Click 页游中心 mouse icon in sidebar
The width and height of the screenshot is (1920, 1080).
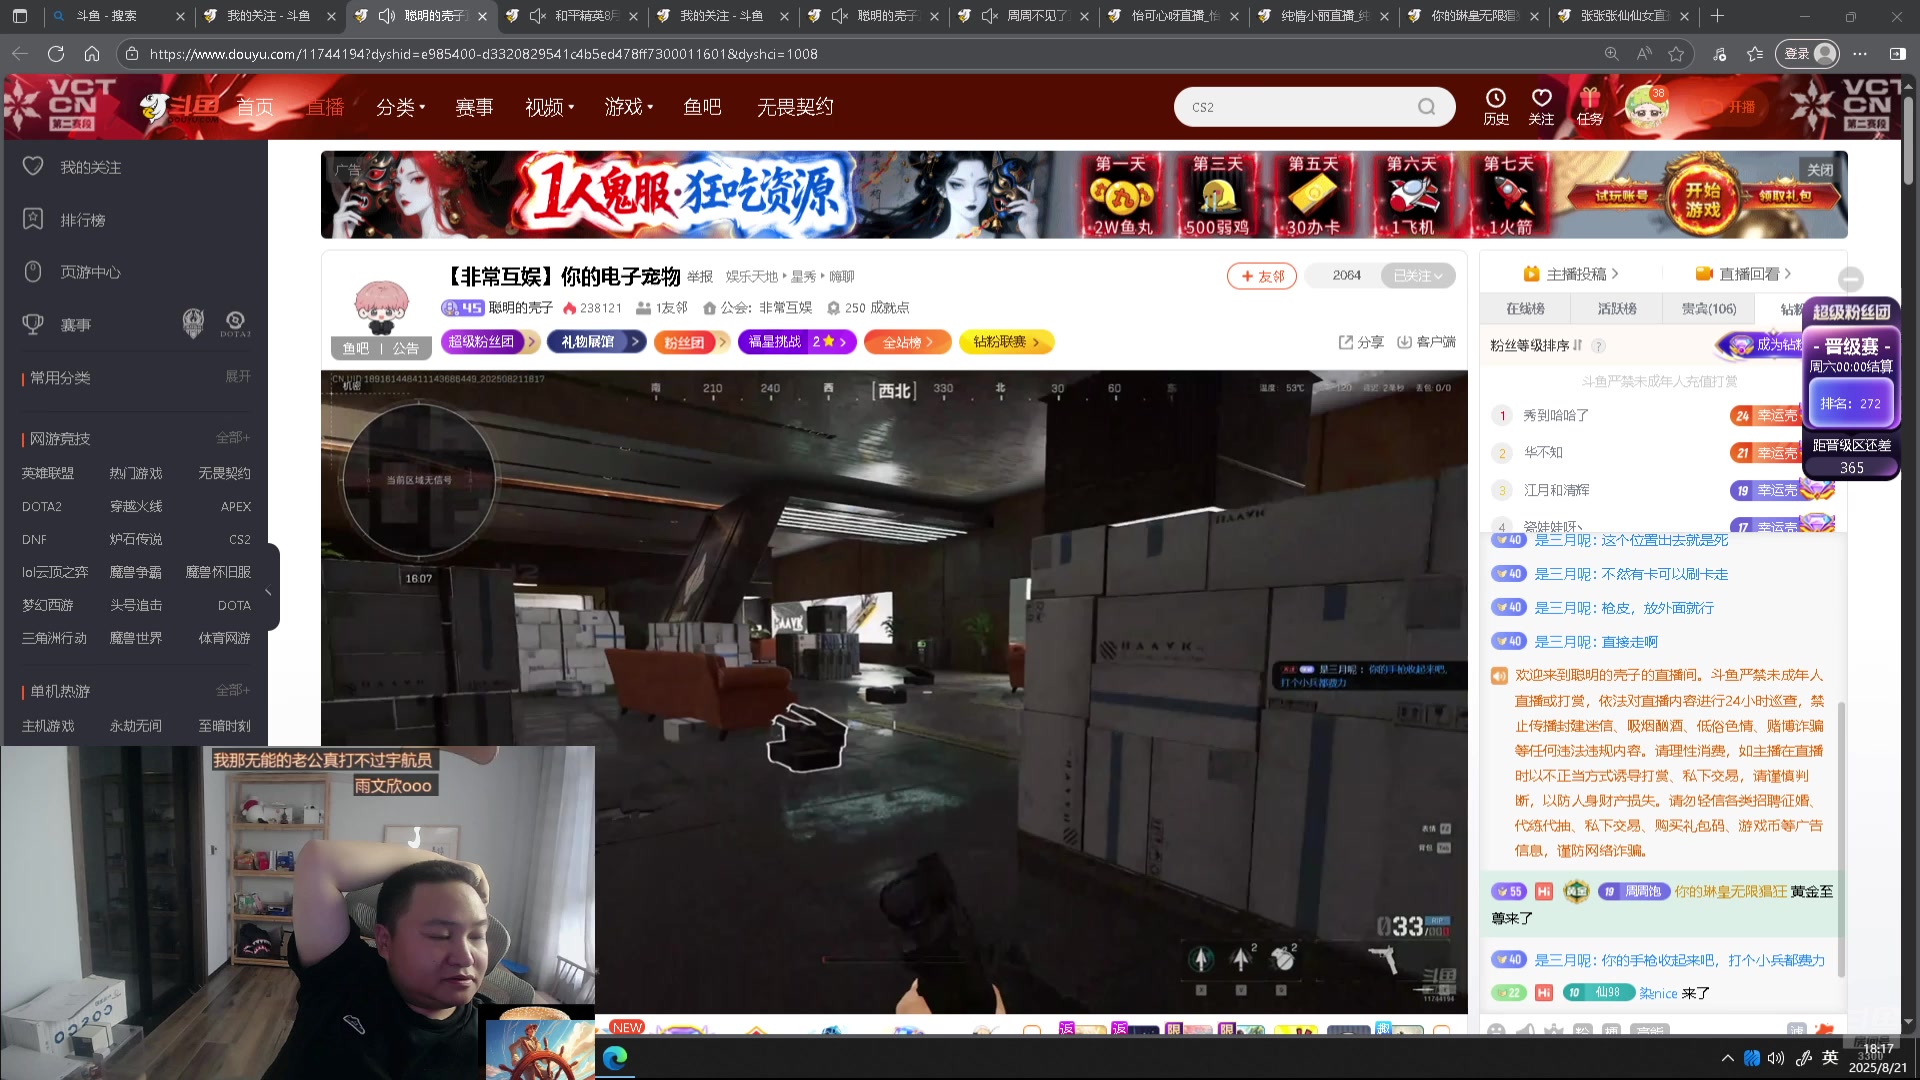click(33, 272)
